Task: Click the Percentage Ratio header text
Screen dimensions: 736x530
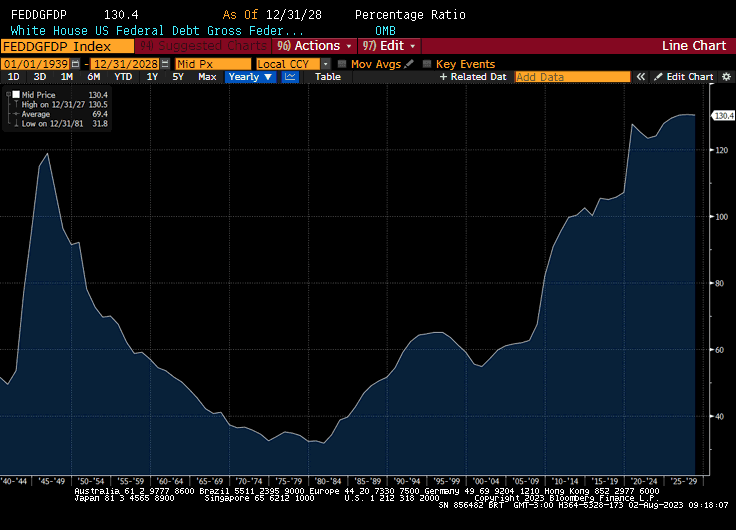Action: 410,15
